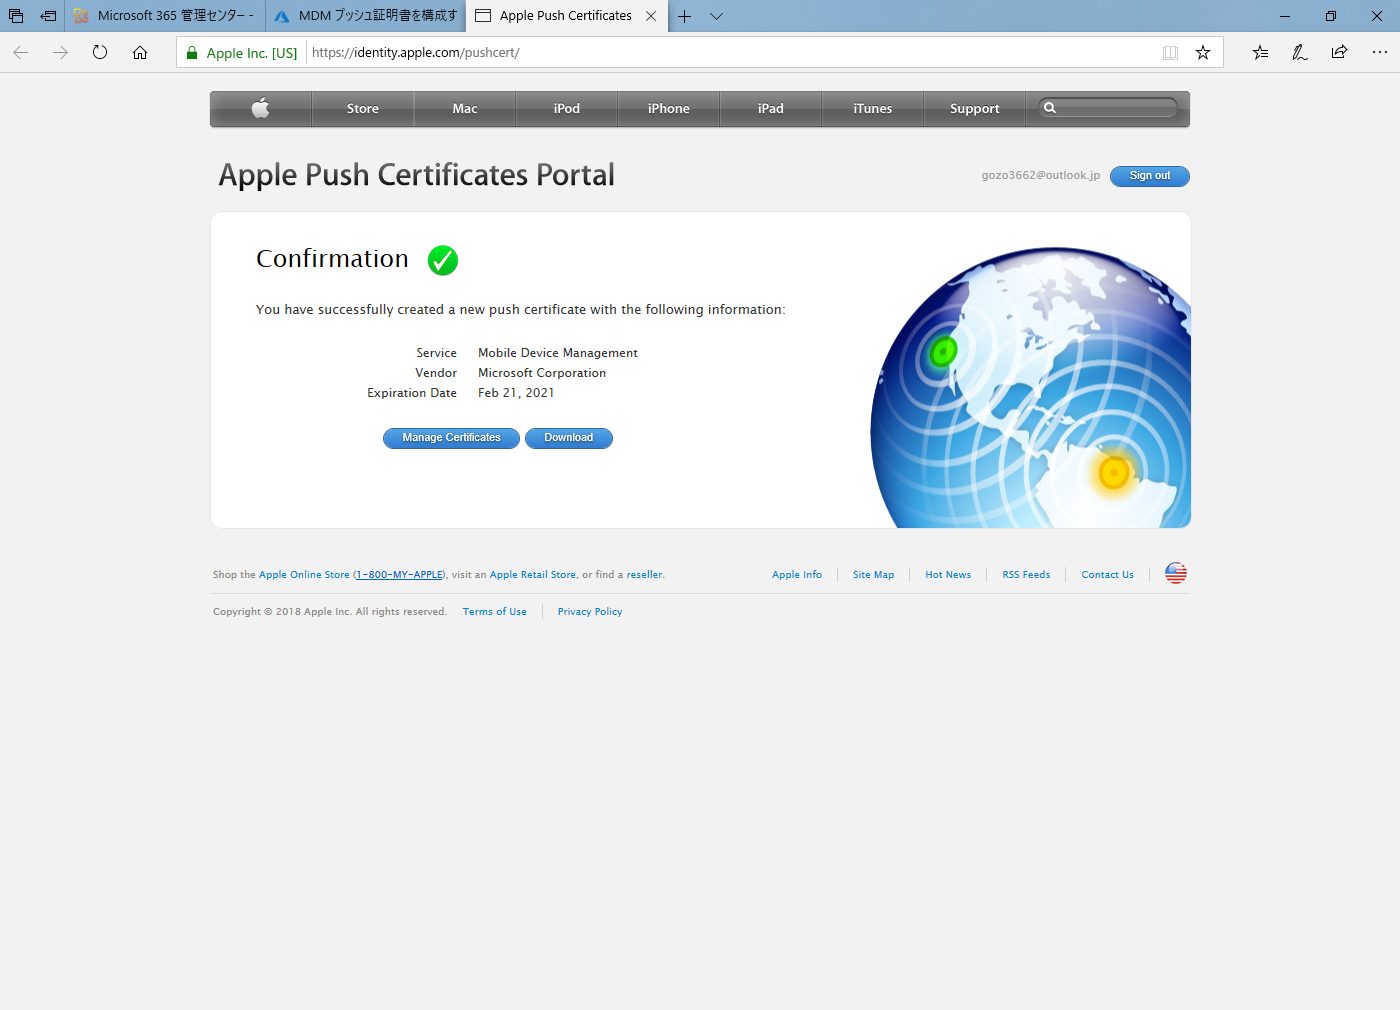Screen dimensions: 1400x1010
Task: Click the Apple logo in the navigation bar
Action: coord(260,108)
